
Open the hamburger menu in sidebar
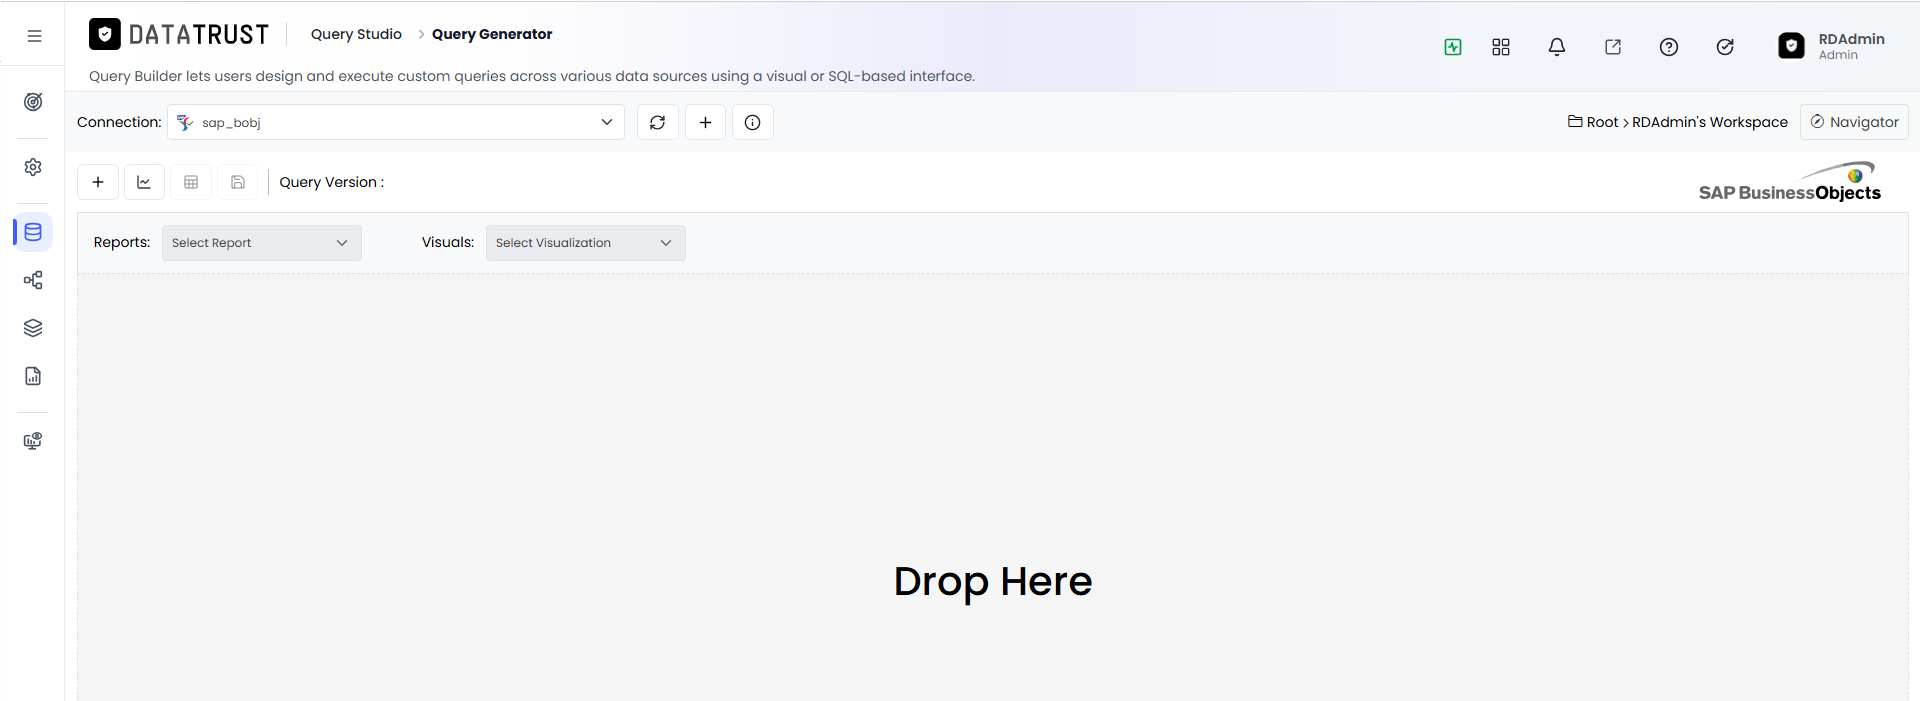tap(34, 36)
